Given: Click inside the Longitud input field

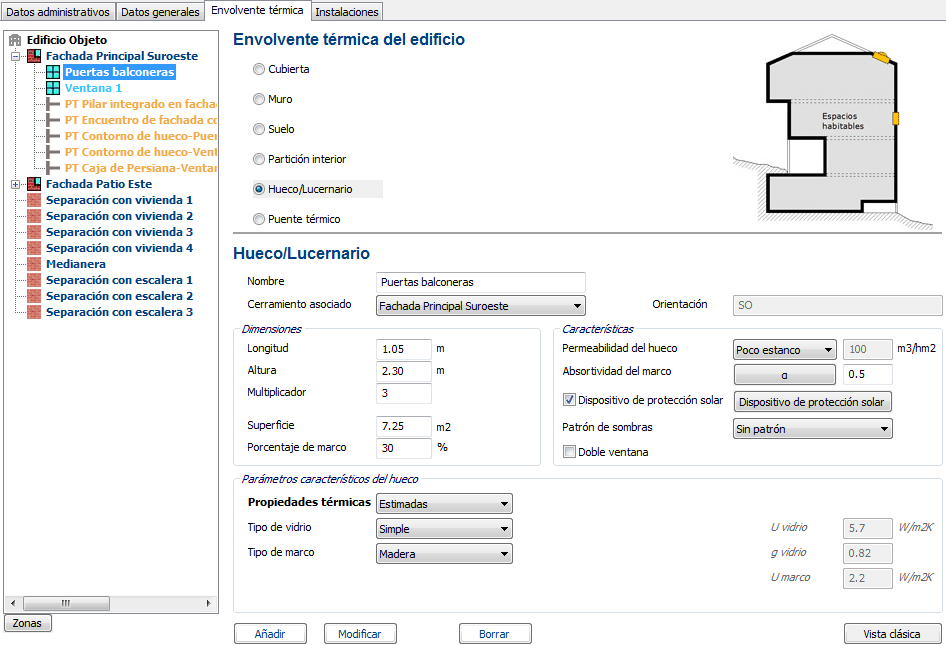Looking at the screenshot, I should pos(403,350).
